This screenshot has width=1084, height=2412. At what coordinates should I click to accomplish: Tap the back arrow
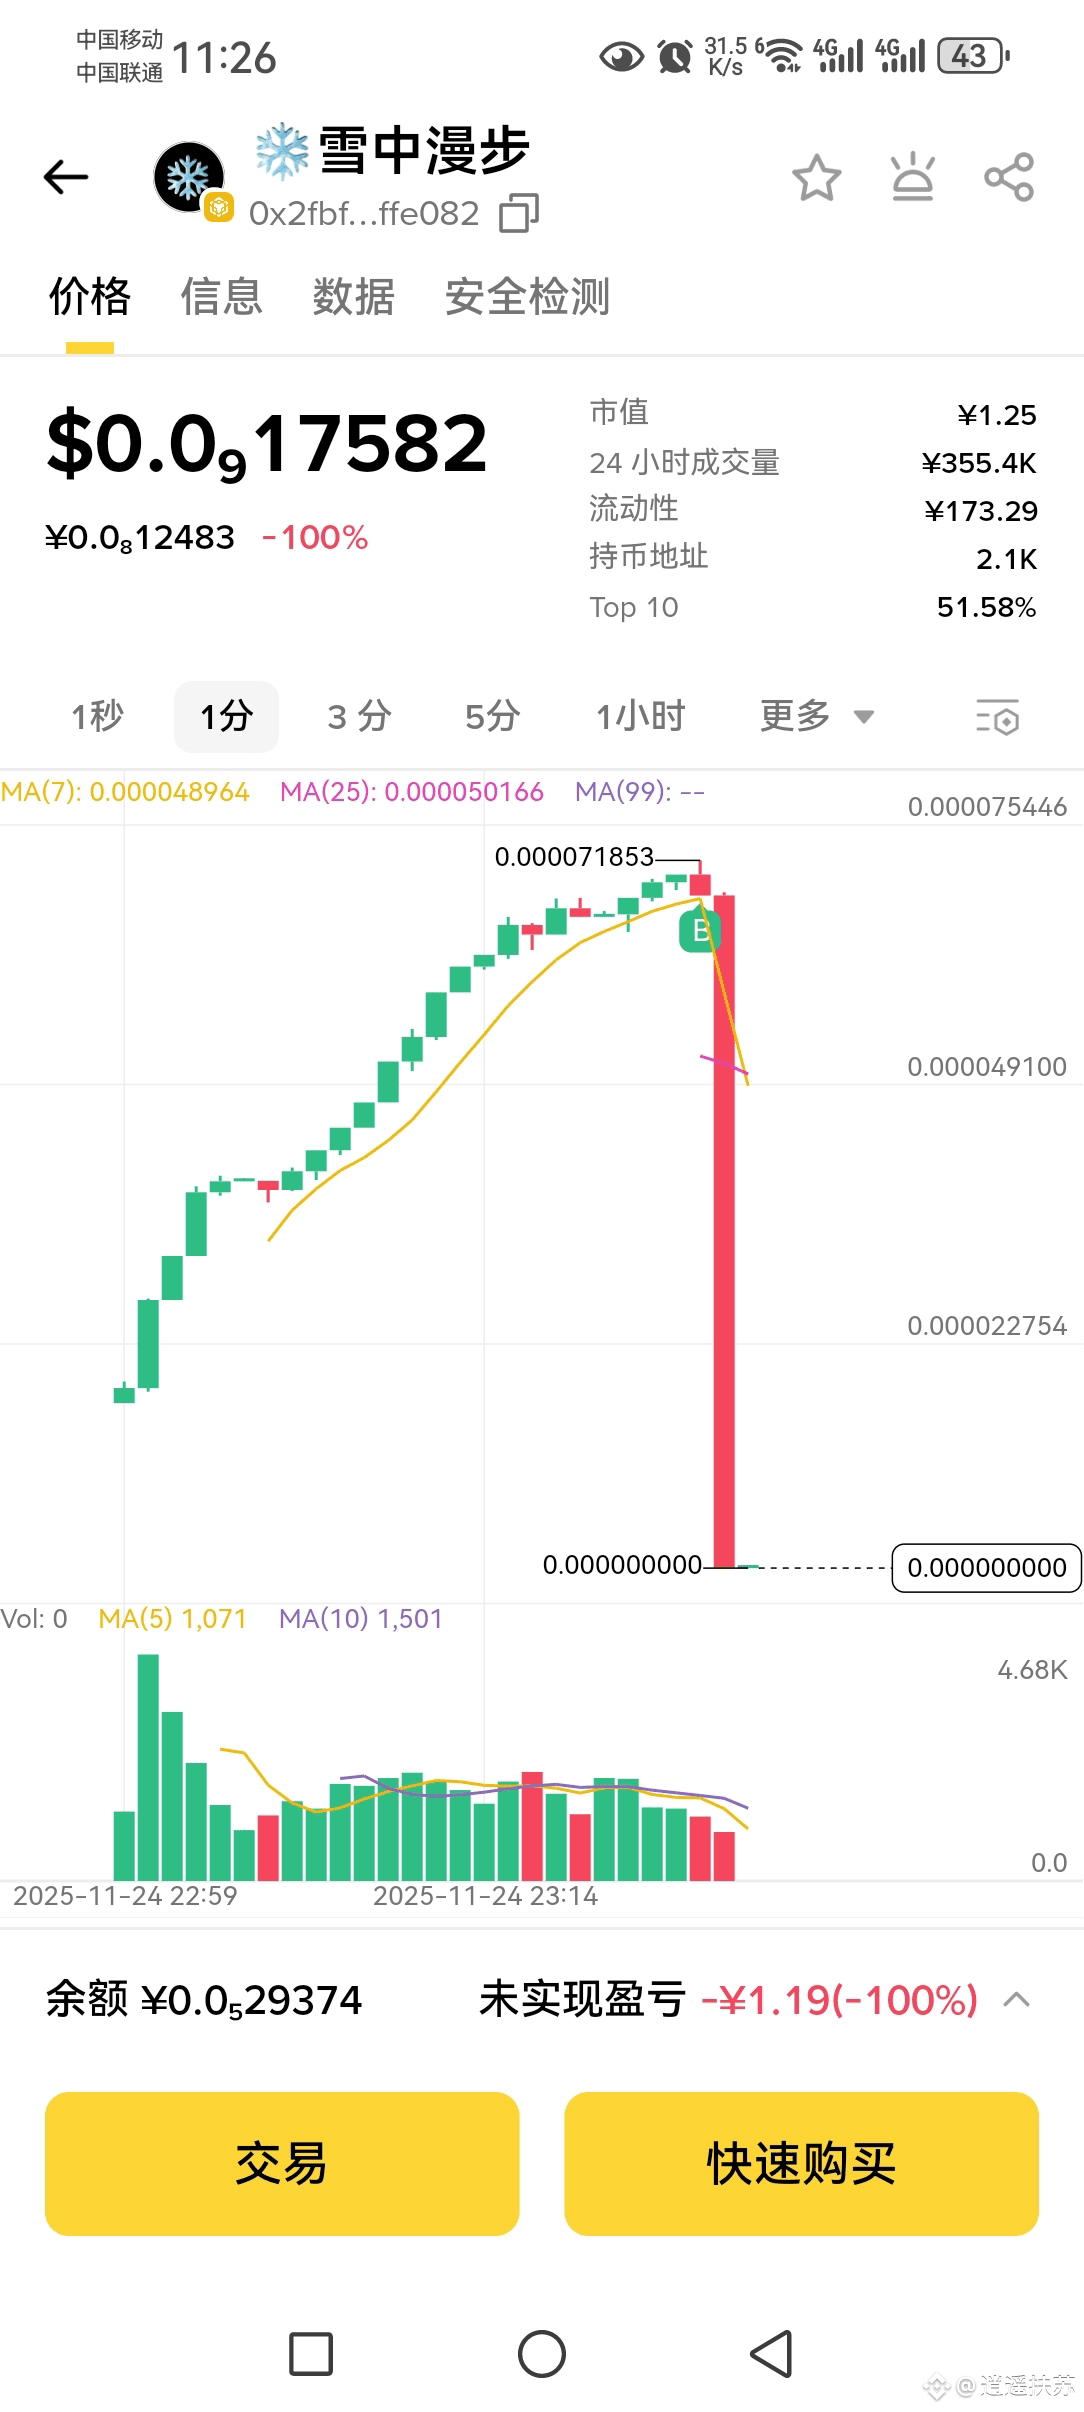click(66, 177)
